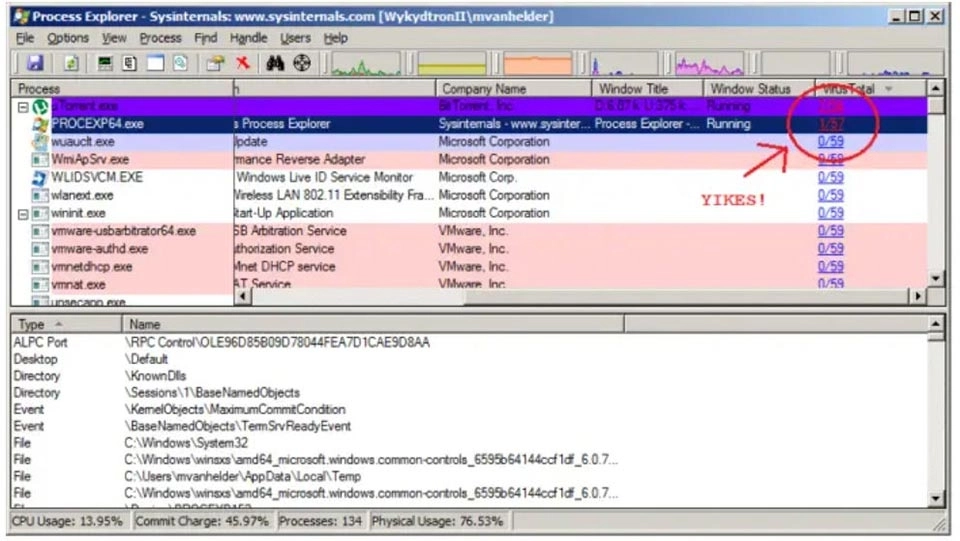960x541 pixels.
Task: Collapse the wininit.exe tree node
Action: coord(23,214)
